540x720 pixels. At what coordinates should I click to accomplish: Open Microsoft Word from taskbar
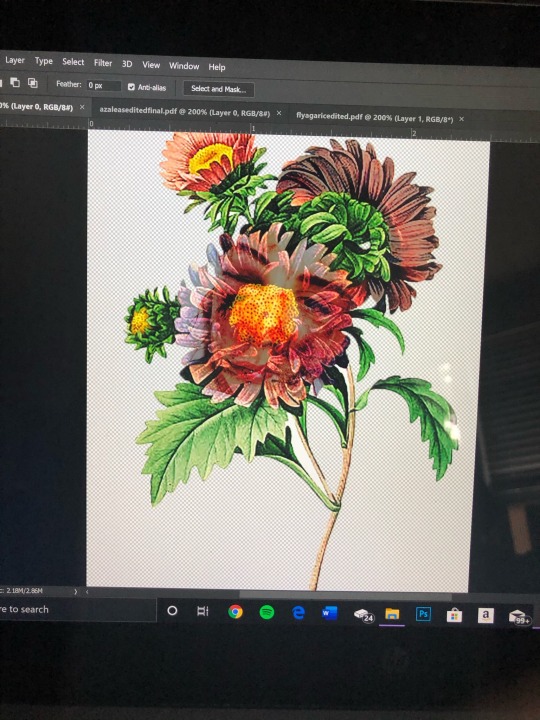(329, 613)
